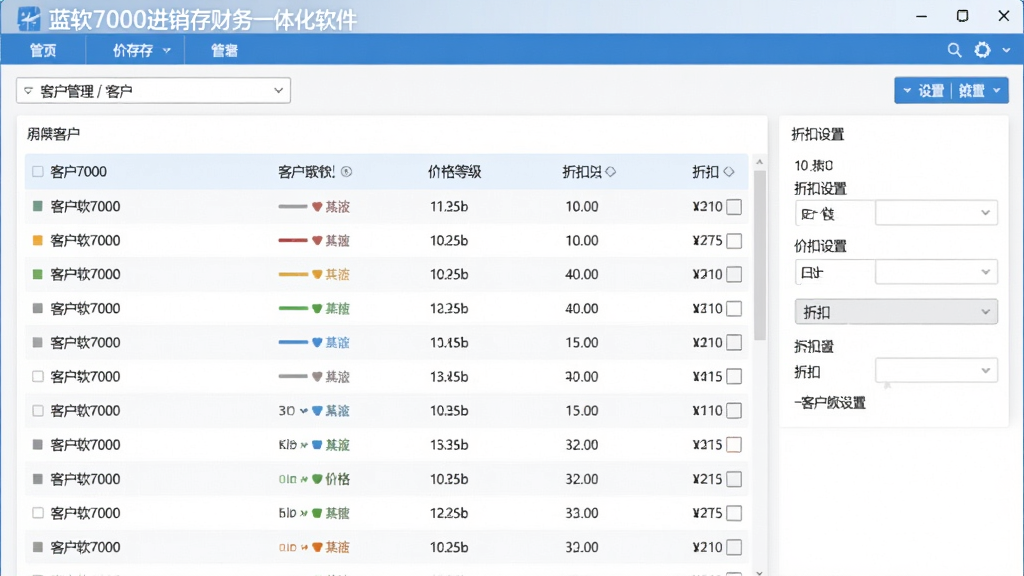Image resolution: width=1024 pixels, height=576 pixels.
Task: Click the green heart in 12.25b / 33.00 row
Action: (x=317, y=513)
